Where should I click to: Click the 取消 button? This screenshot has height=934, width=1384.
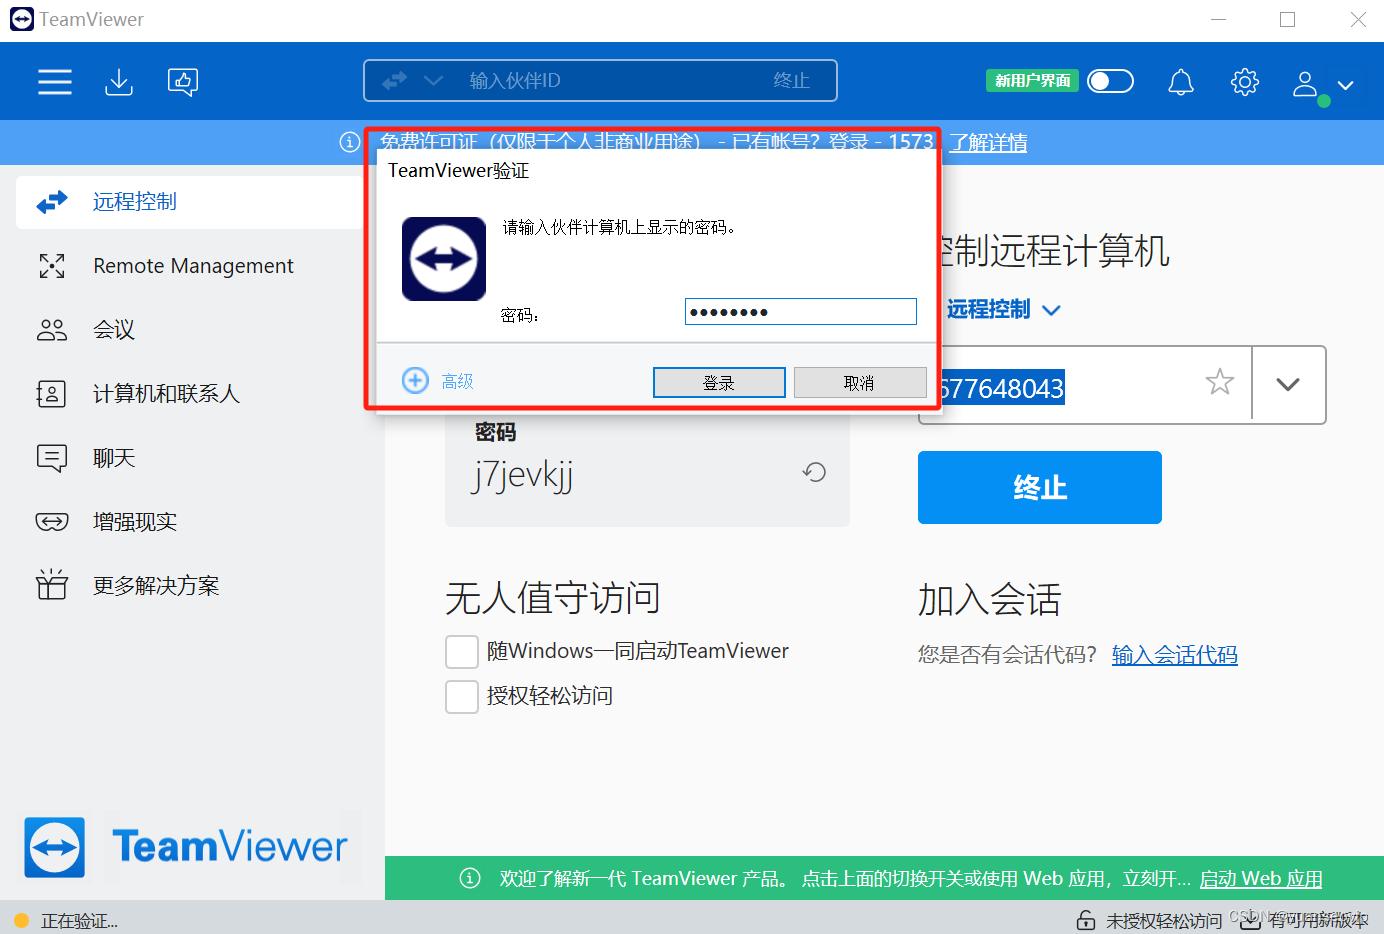[860, 383]
